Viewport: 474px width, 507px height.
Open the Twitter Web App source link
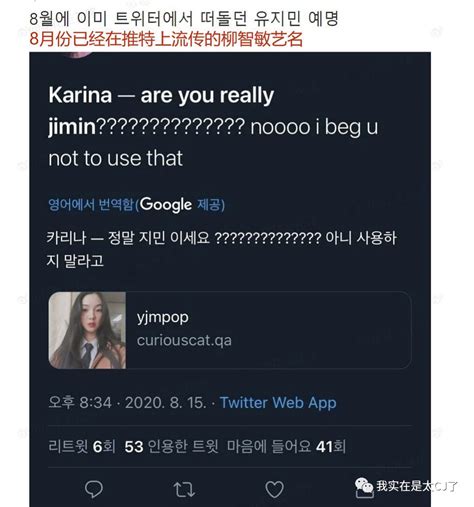(x=278, y=403)
